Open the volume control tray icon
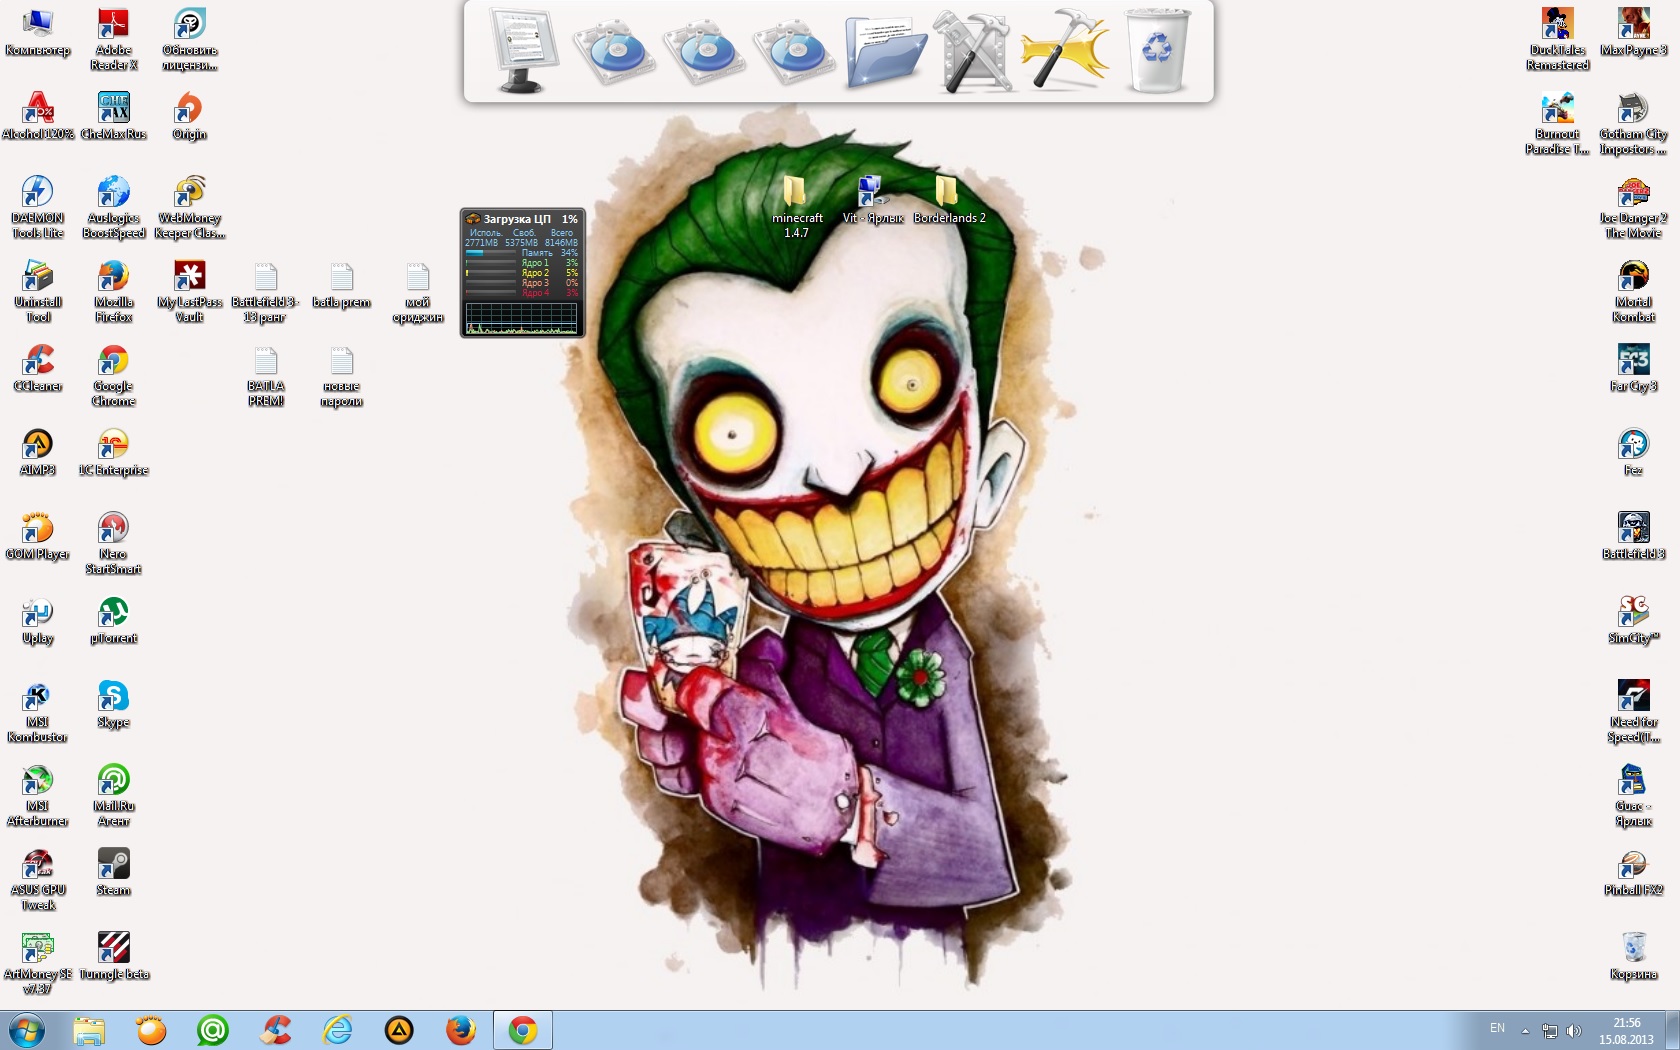The height and width of the screenshot is (1050, 1680). [1574, 1030]
